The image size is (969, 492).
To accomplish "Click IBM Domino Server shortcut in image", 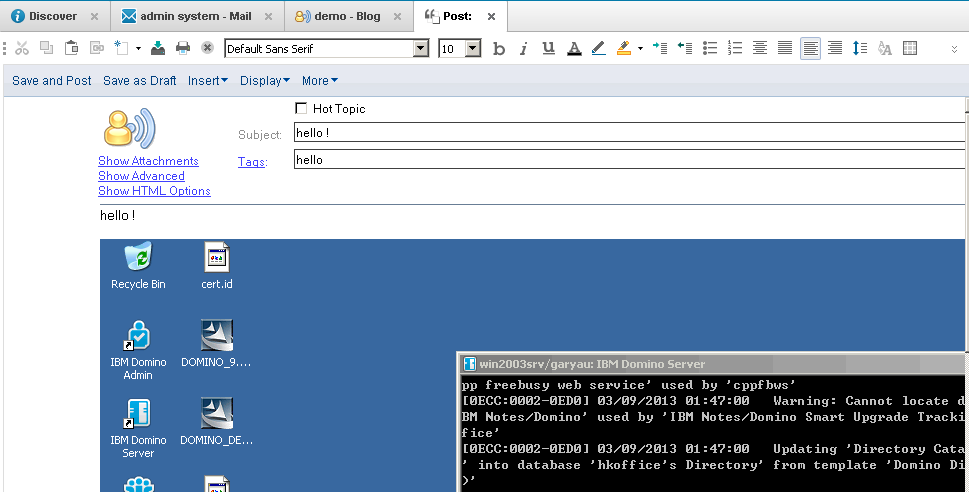I will [138, 428].
